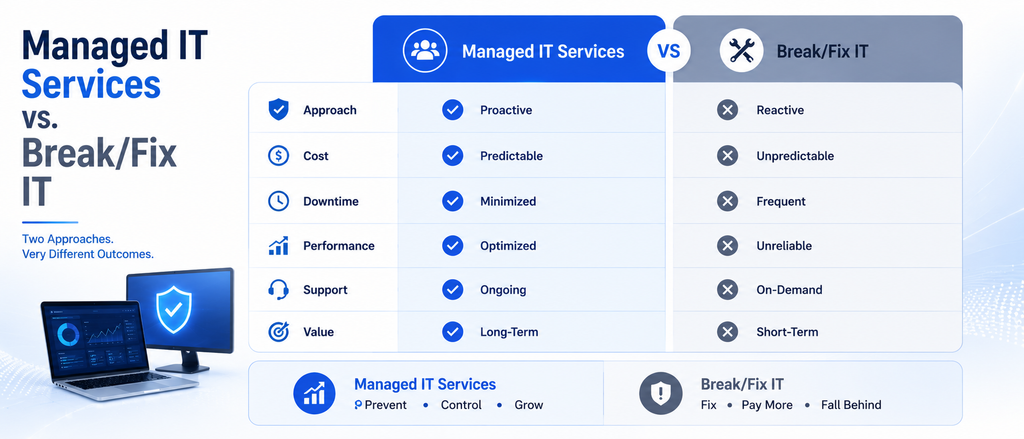Click the word Long-Term
Viewport: 1024px width, 439px height.
click(509, 333)
